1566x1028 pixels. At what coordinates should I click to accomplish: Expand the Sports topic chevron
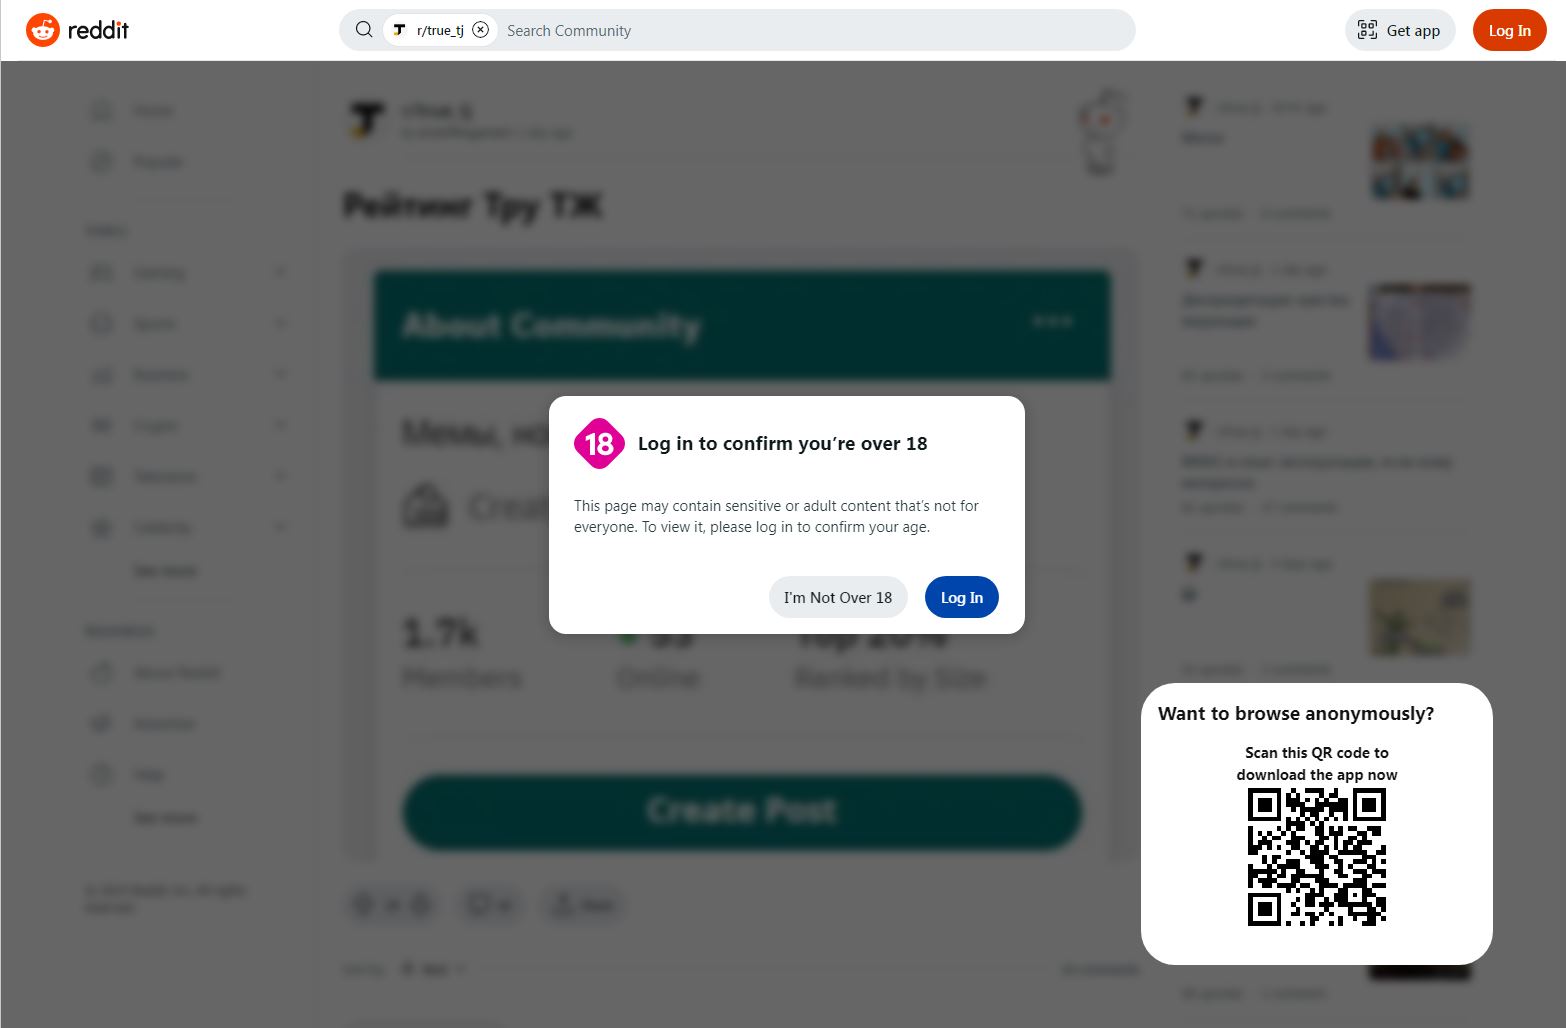280,323
